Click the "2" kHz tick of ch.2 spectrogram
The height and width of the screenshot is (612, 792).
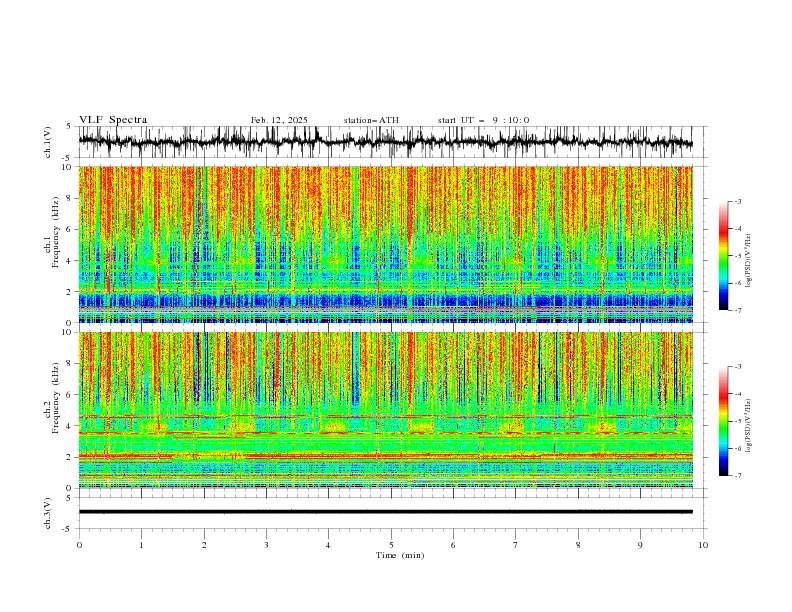71,457
